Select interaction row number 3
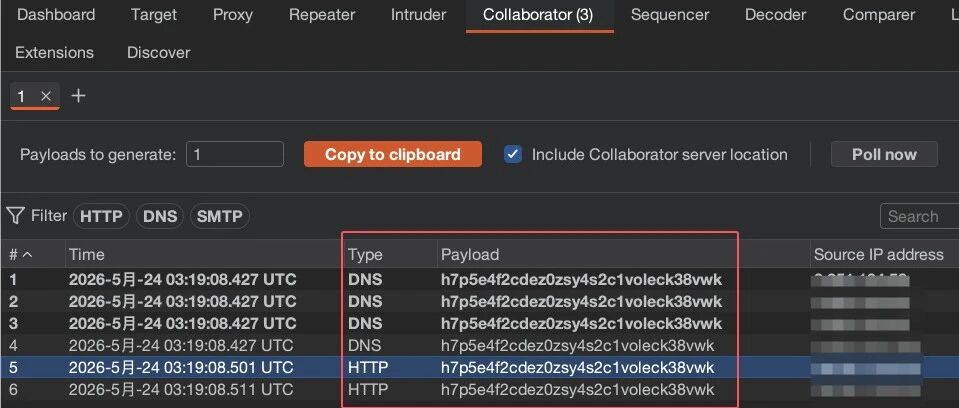The width and height of the screenshot is (959, 408). tap(480, 323)
